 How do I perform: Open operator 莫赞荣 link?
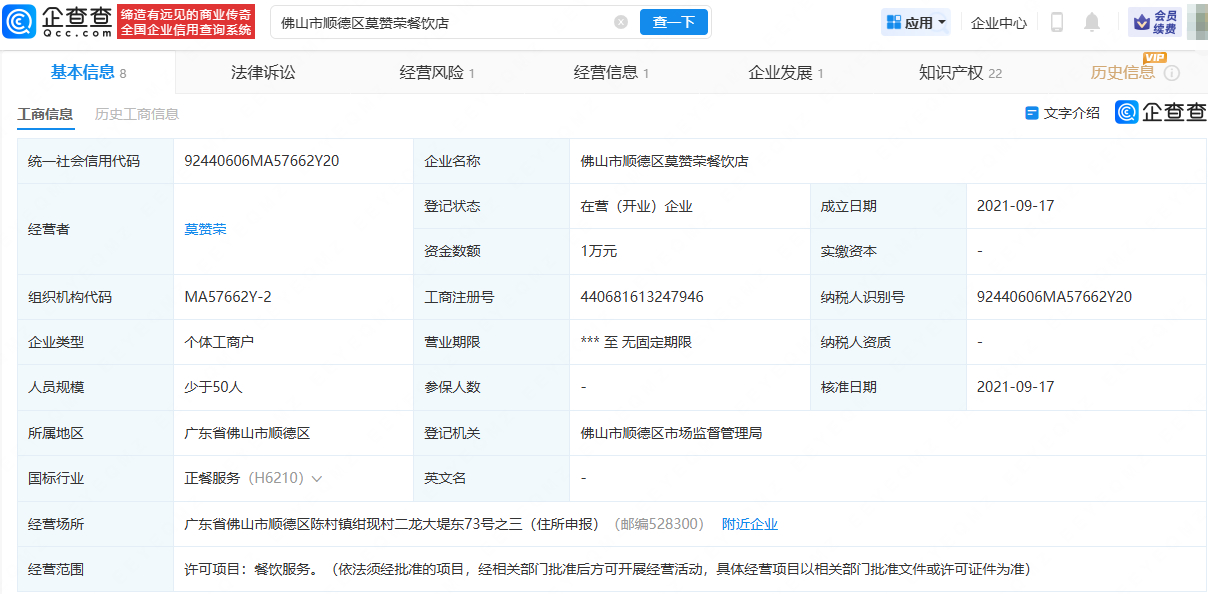point(205,229)
